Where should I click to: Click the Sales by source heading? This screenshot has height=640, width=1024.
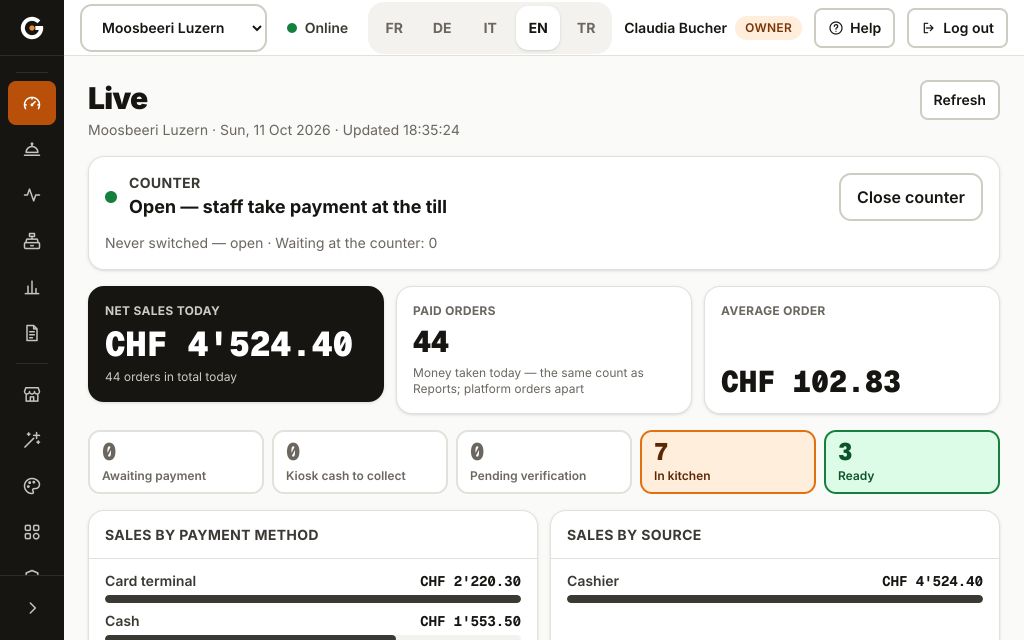click(633, 535)
